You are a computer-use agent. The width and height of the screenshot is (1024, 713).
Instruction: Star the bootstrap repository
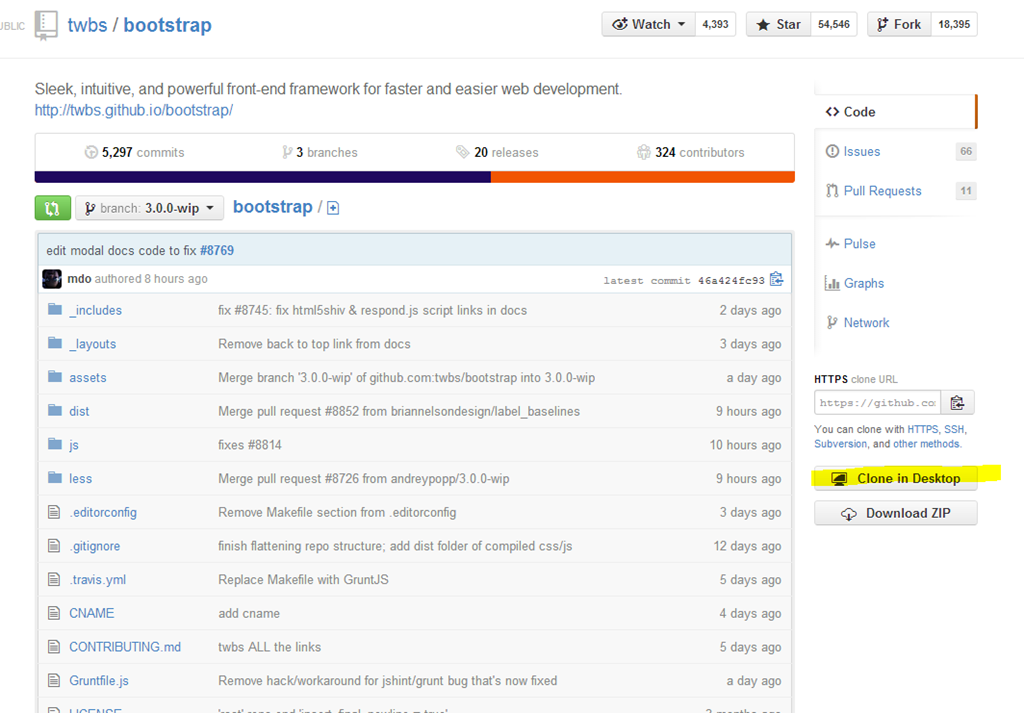(778, 24)
